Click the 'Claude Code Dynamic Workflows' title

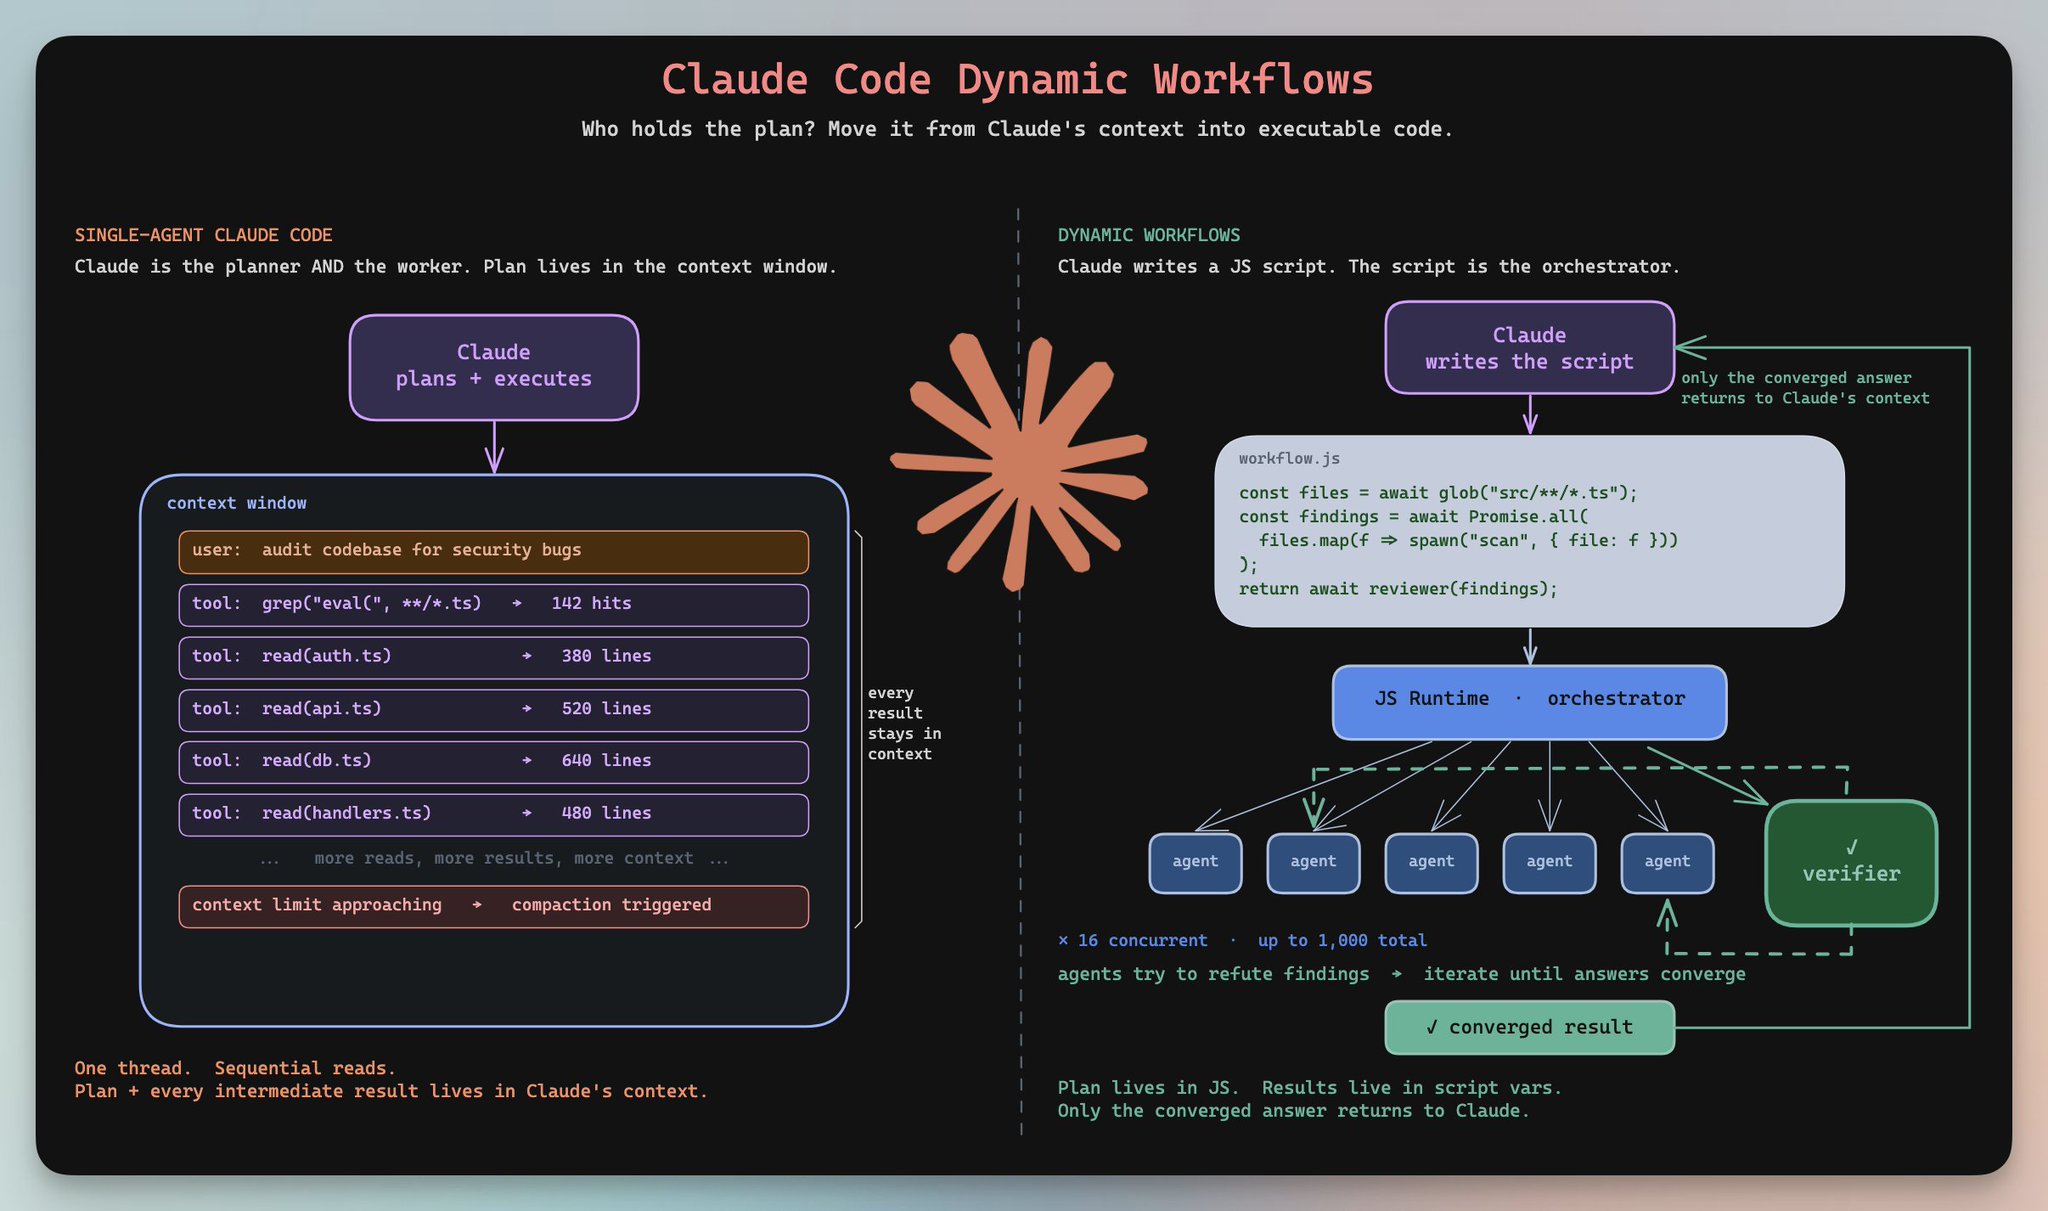pyautogui.click(x=1017, y=80)
